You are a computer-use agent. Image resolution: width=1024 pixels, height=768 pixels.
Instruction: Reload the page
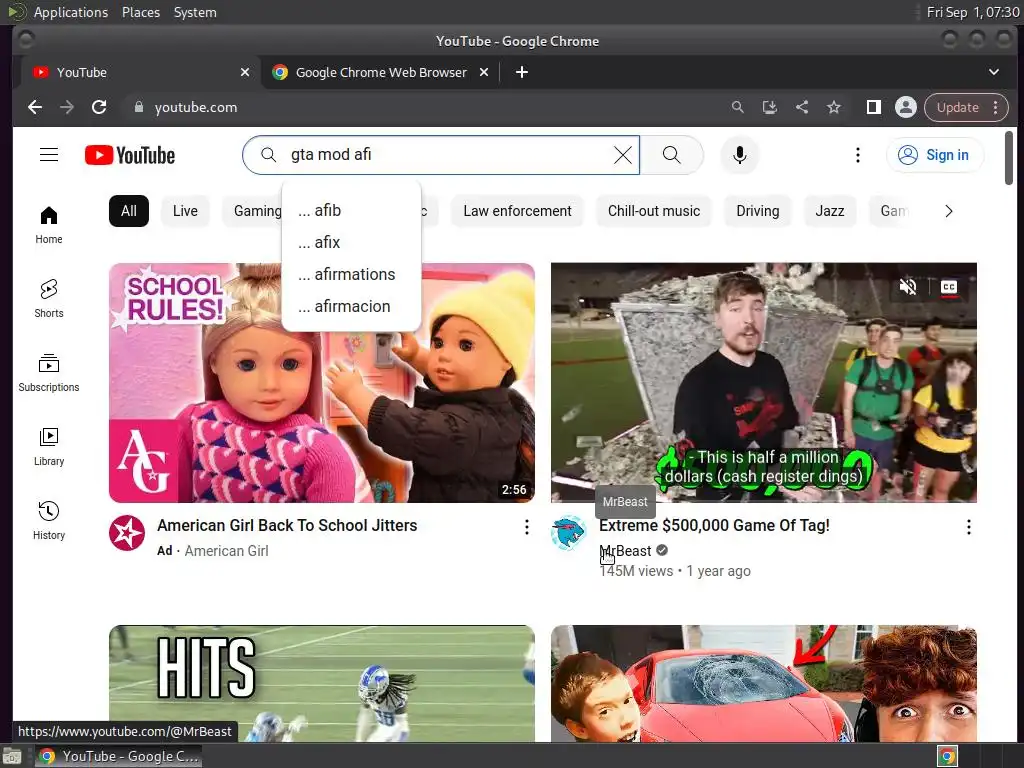[99, 107]
